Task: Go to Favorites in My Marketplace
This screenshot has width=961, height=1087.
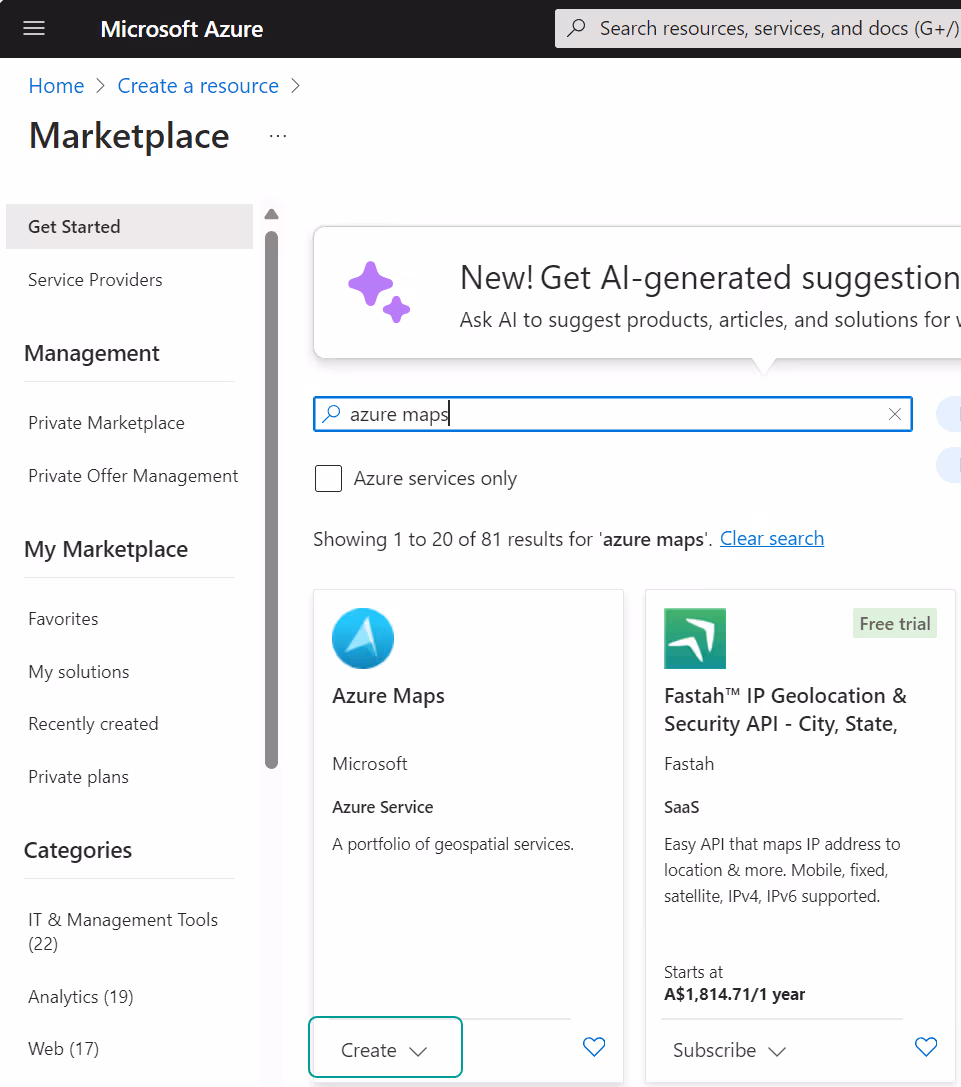Action: click(x=63, y=619)
